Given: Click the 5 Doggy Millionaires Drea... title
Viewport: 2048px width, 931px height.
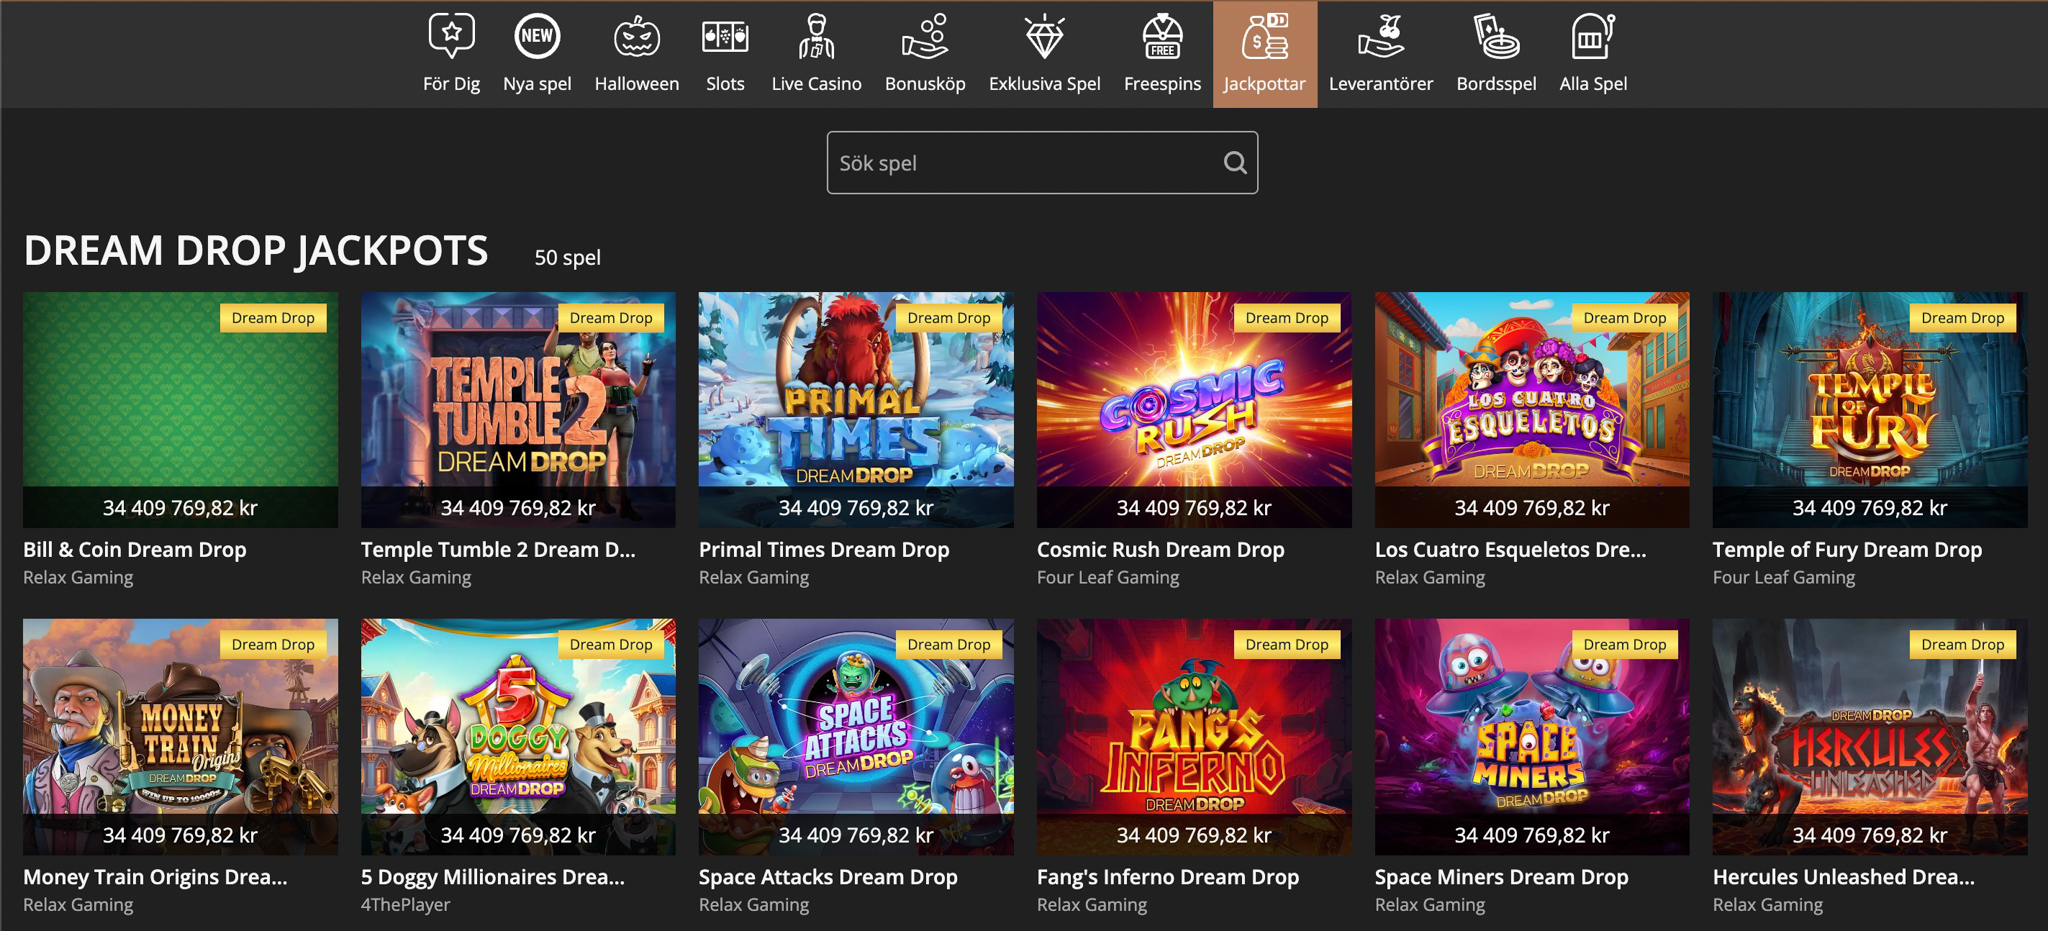Looking at the screenshot, I should pyautogui.click(x=493, y=876).
